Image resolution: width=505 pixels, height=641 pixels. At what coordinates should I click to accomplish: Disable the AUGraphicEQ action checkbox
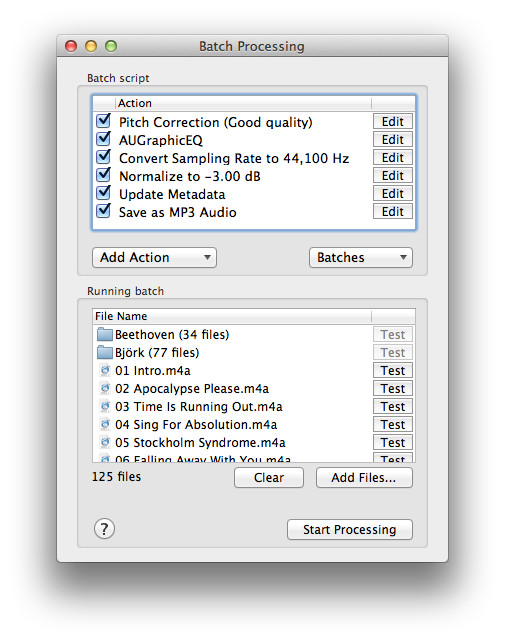point(103,139)
